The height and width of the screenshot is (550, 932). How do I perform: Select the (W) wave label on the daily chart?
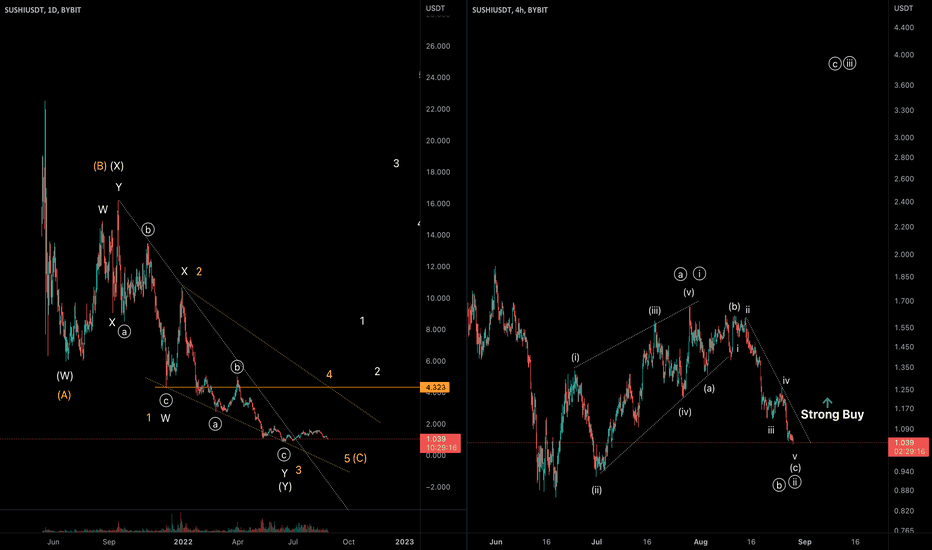(64, 376)
